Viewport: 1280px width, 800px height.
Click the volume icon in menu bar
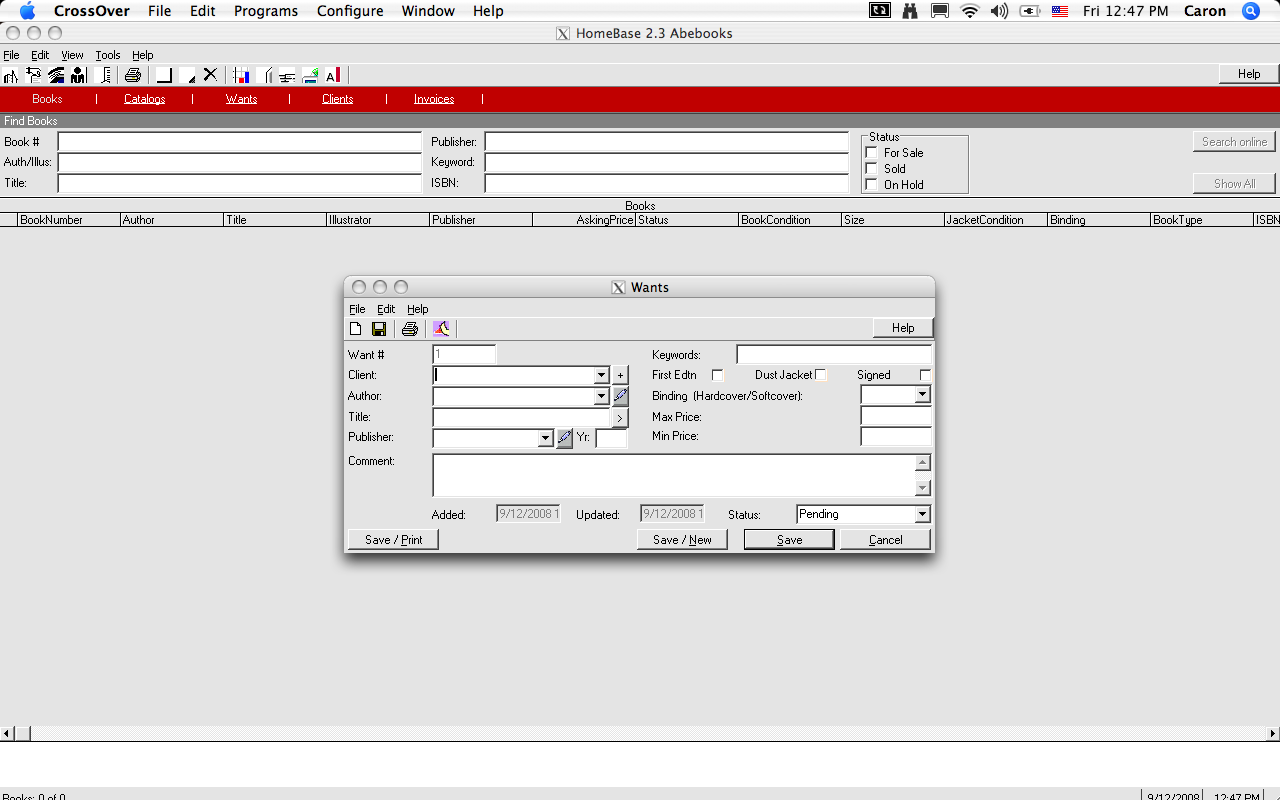(x=999, y=11)
